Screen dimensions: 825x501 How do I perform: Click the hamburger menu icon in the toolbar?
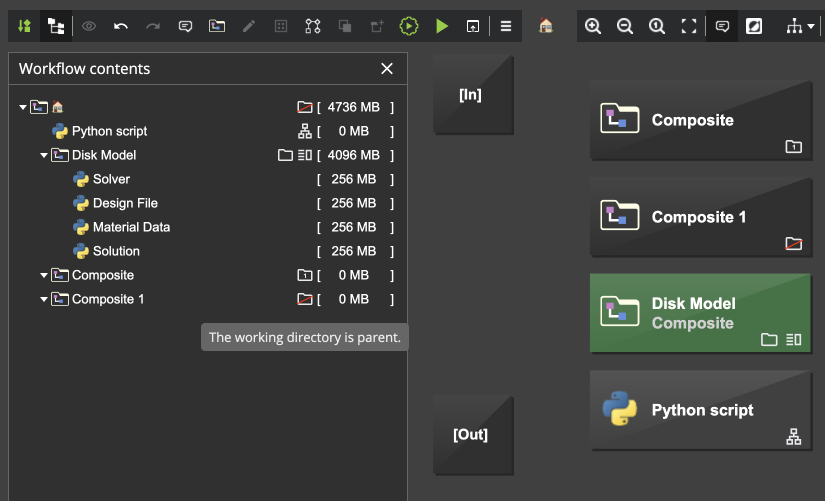coord(506,26)
